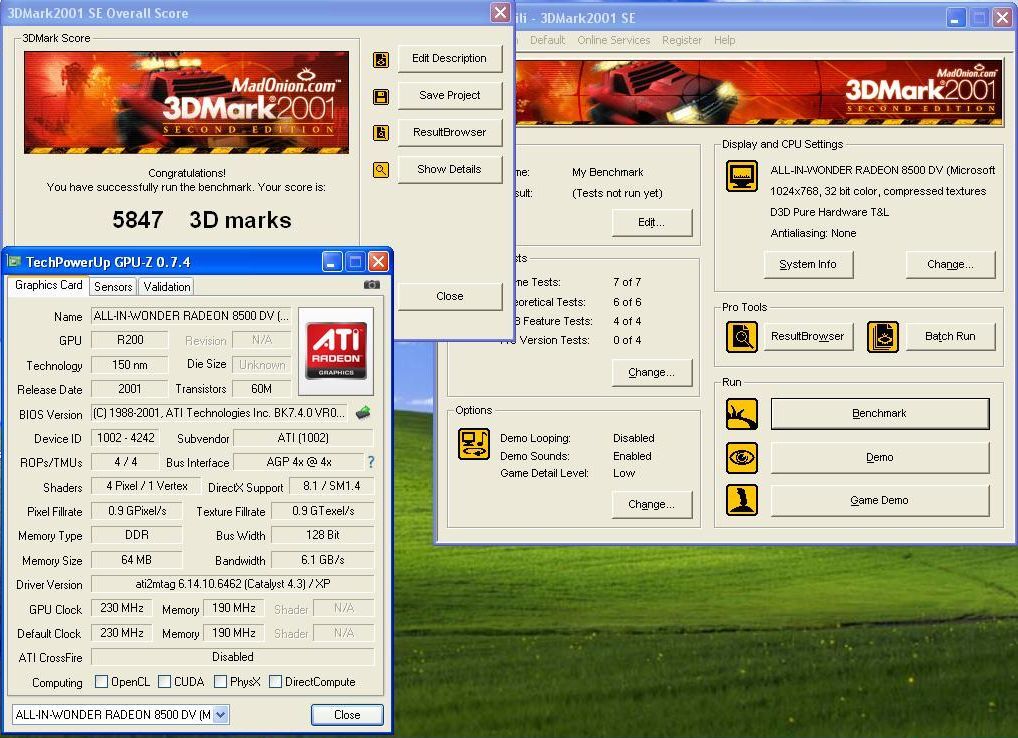The height and width of the screenshot is (738, 1018).
Task: Open the Default menu in 3DMark
Action: pos(547,40)
